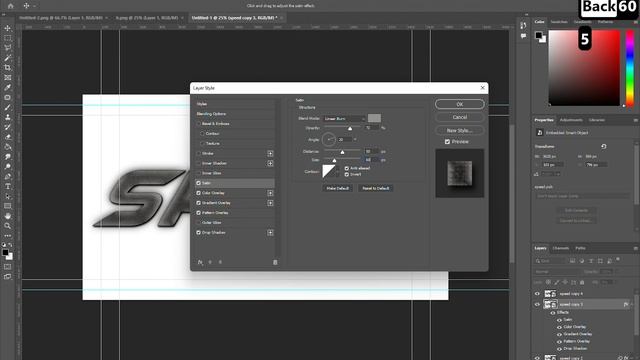This screenshot has height=360, width=640.
Task: Switch to the Adjustments tab
Action: point(571,120)
